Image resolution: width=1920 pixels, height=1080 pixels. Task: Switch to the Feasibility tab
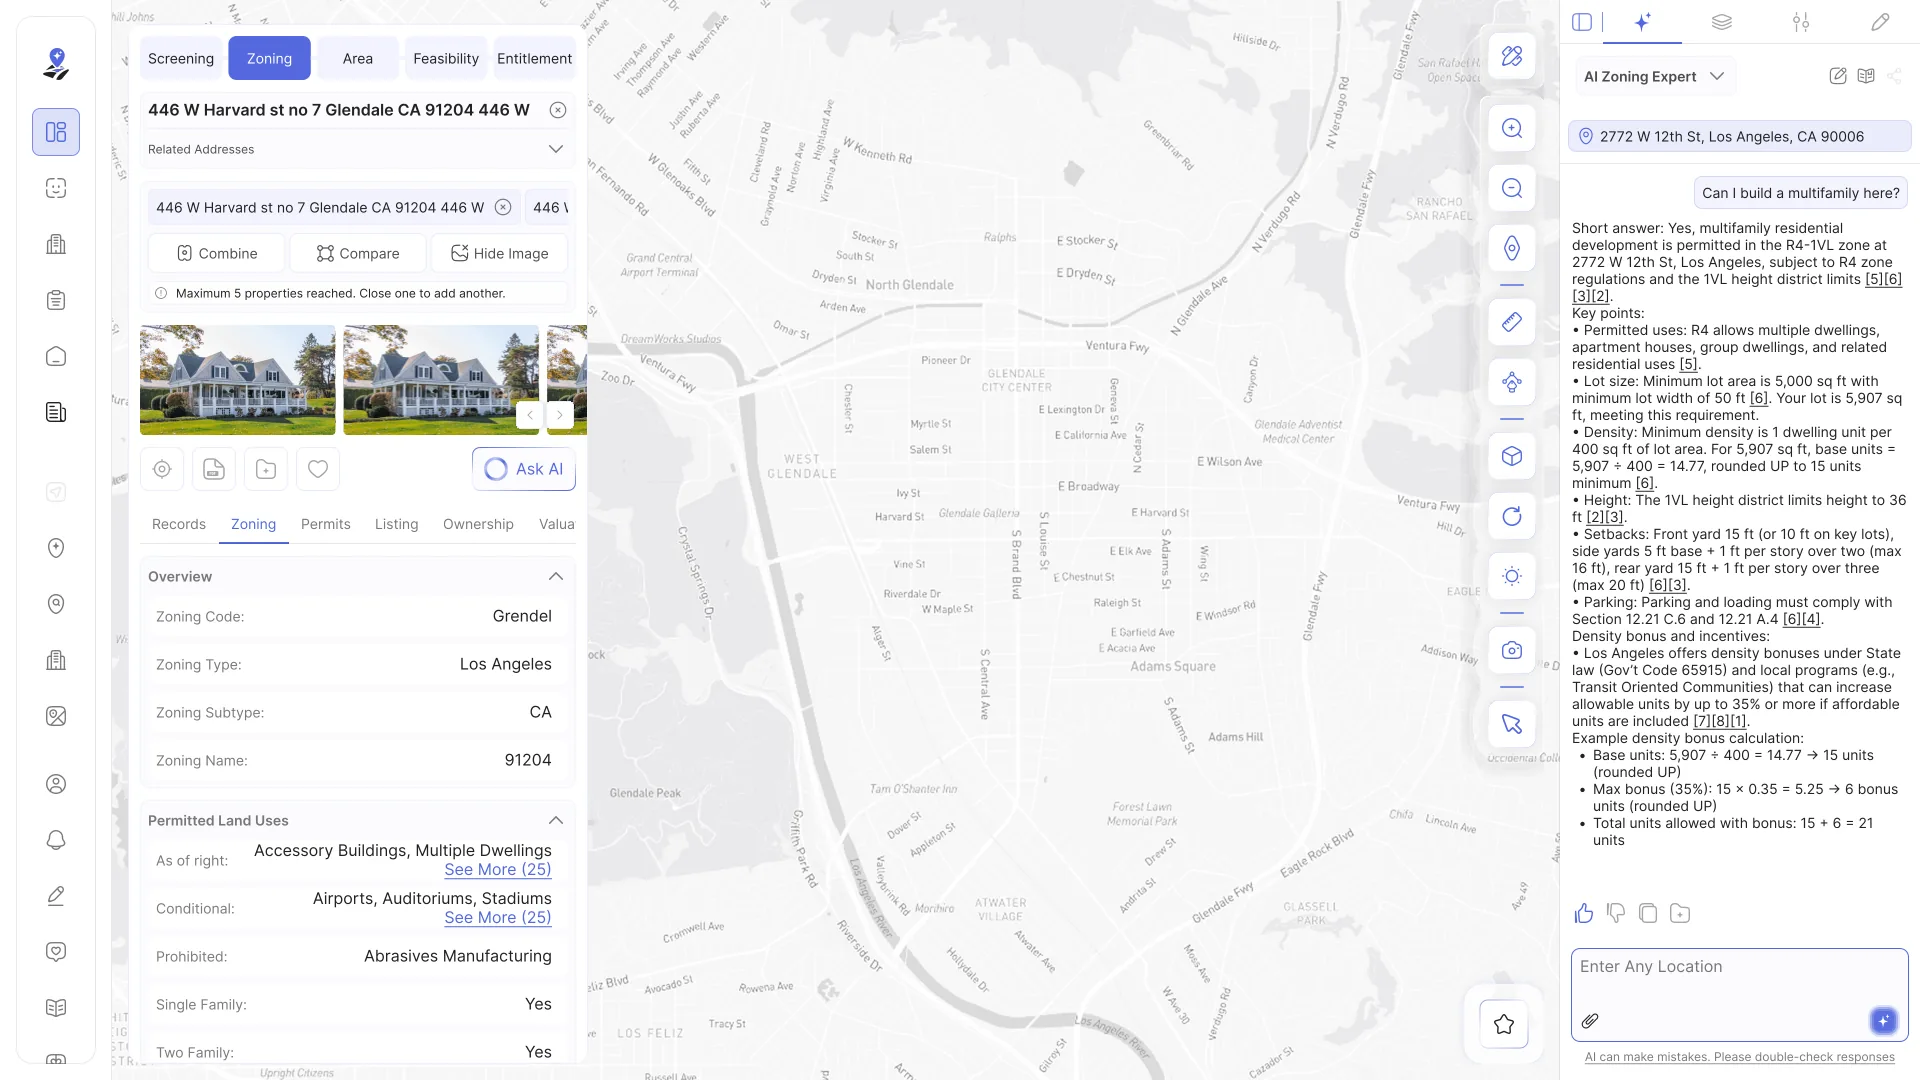point(446,58)
